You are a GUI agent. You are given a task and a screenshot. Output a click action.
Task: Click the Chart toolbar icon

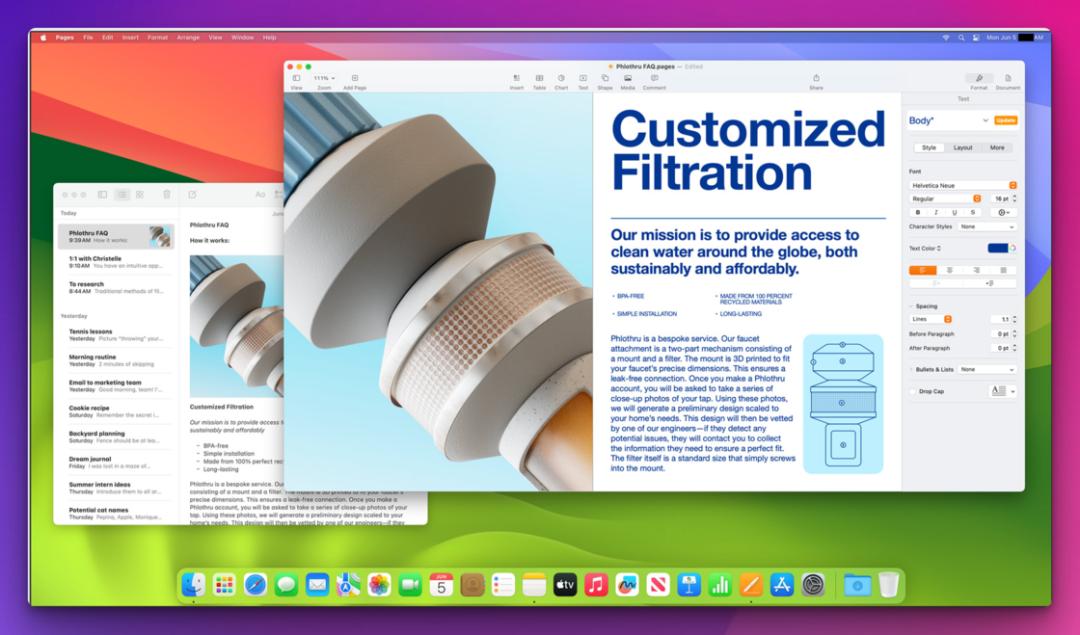coord(561,79)
